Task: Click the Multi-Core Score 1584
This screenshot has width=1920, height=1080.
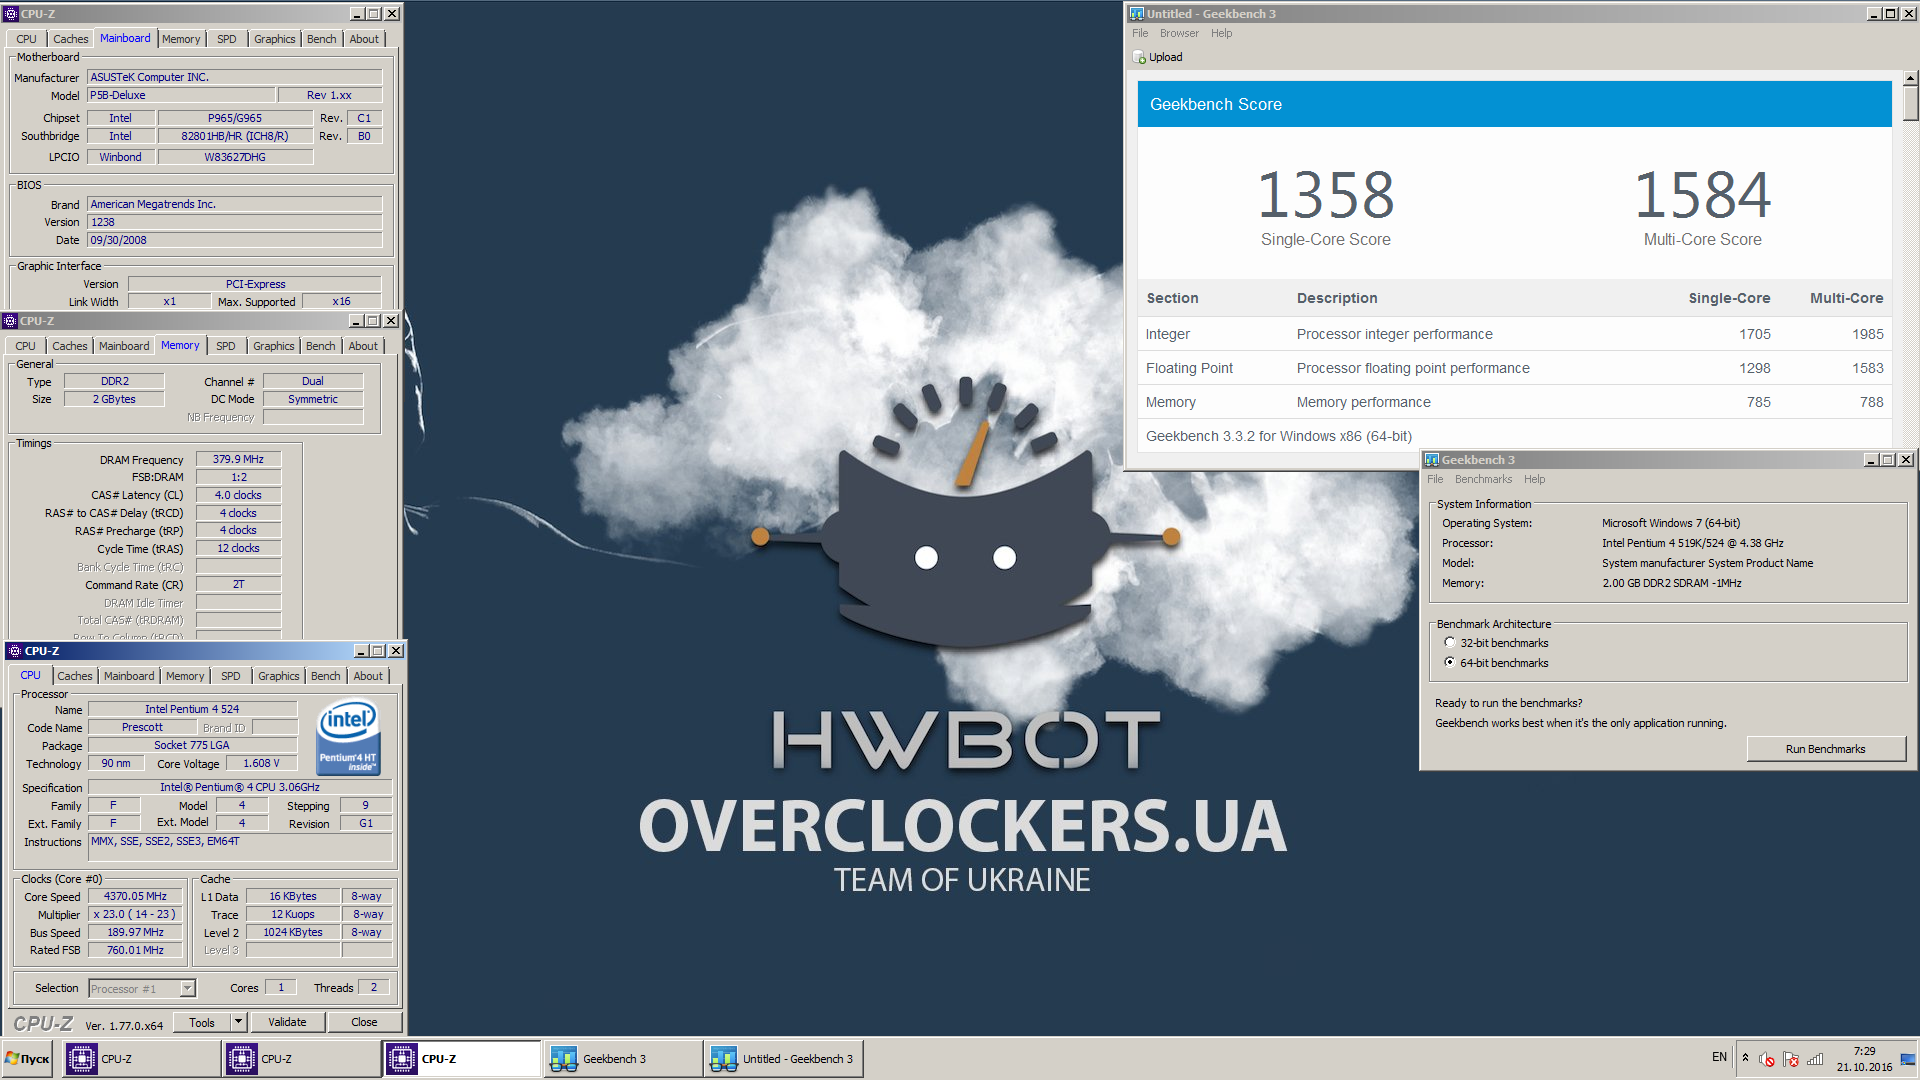Action: coord(1702,195)
